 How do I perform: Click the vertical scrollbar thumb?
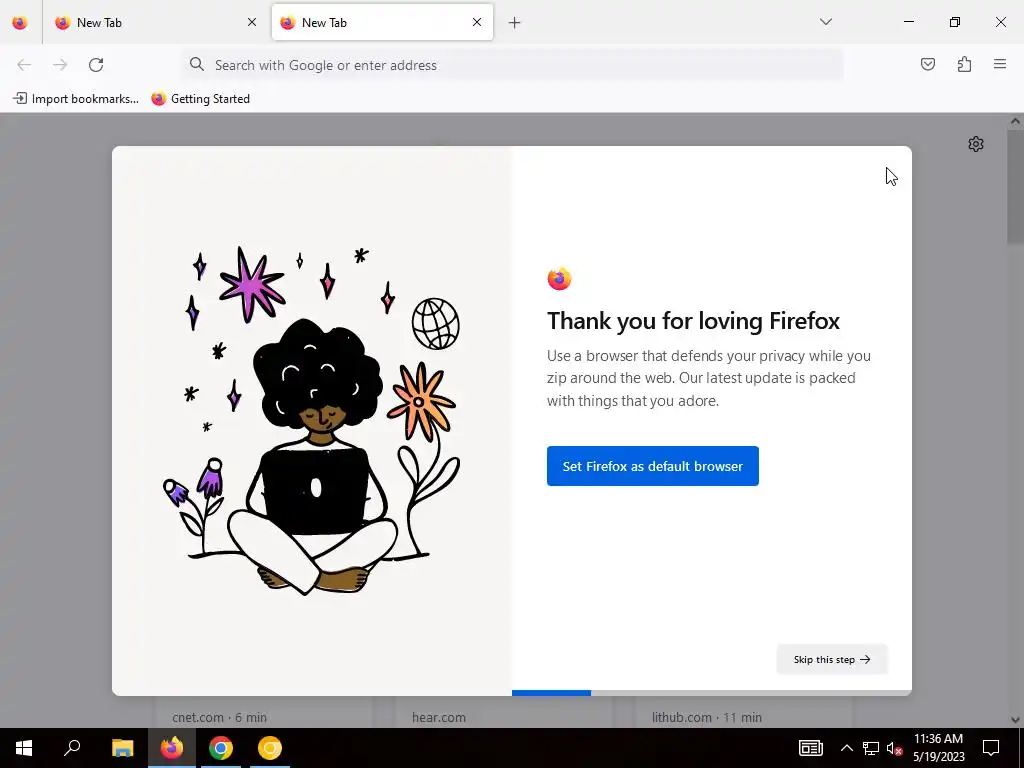(x=1015, y=186)
